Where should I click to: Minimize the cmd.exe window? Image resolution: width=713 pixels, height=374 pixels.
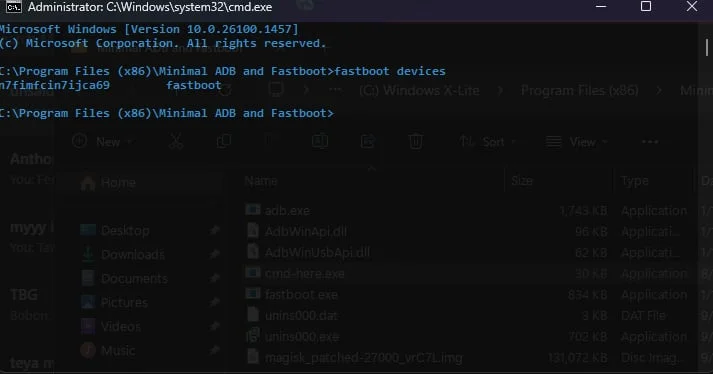tap(601, 6)
